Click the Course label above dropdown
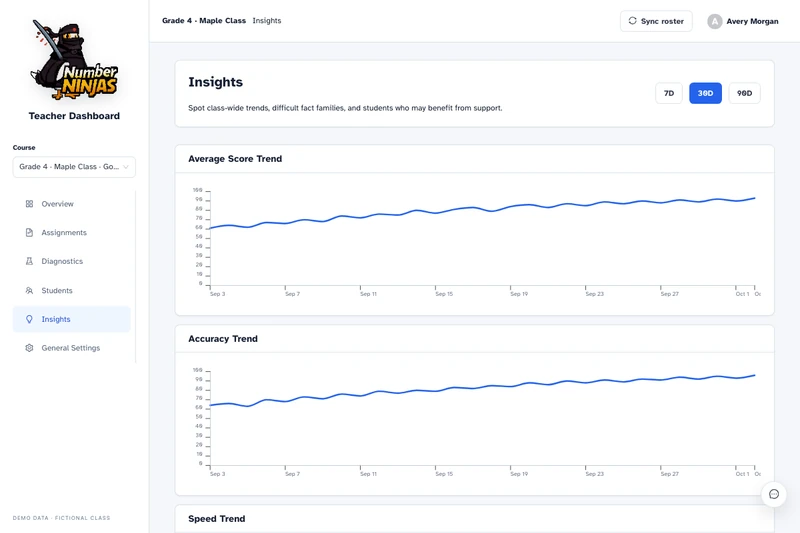 [x=24, y=147]
